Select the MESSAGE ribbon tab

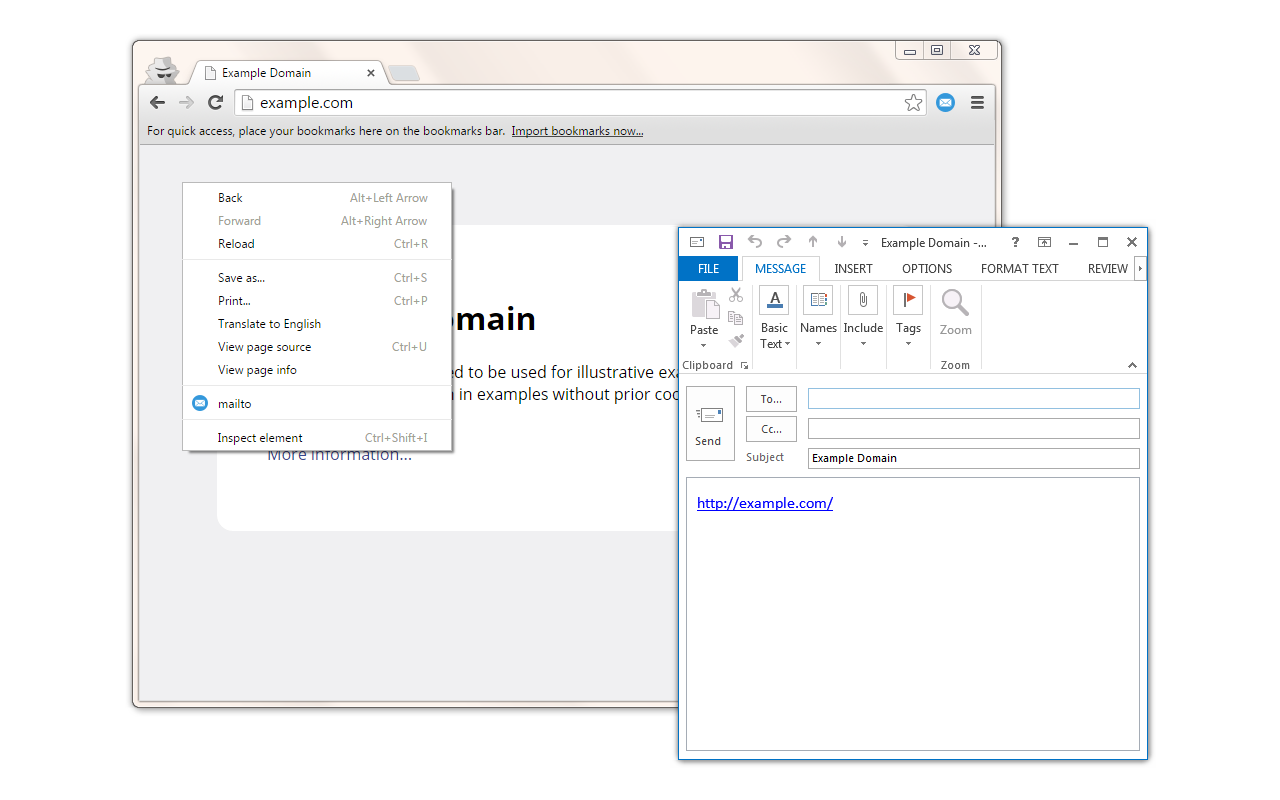[780, 268]
